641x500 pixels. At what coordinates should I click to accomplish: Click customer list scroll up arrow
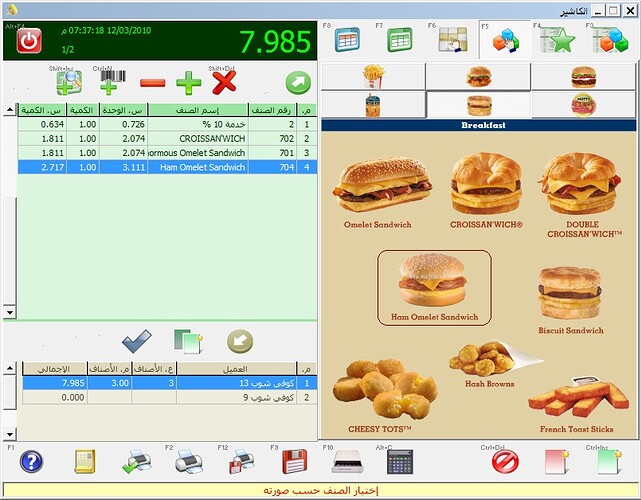[10, 368]
